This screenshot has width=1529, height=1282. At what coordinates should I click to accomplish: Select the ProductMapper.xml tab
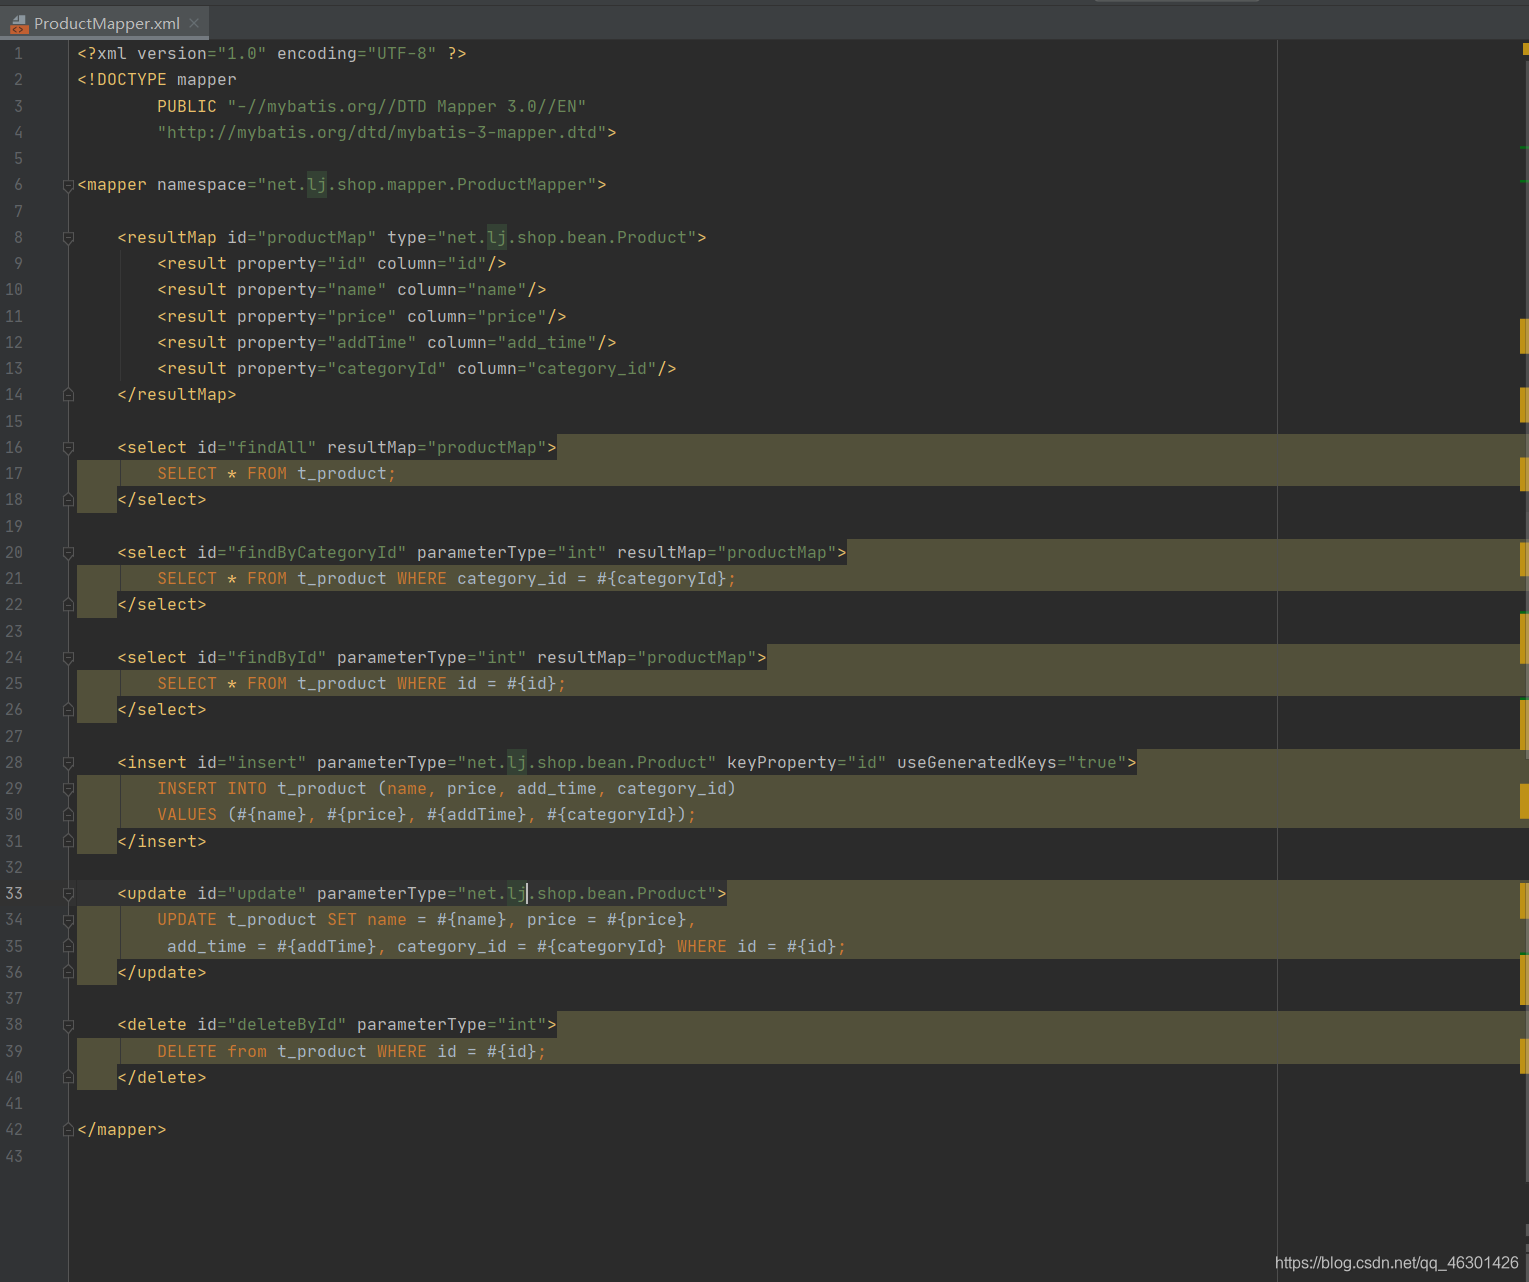point(105,23)
